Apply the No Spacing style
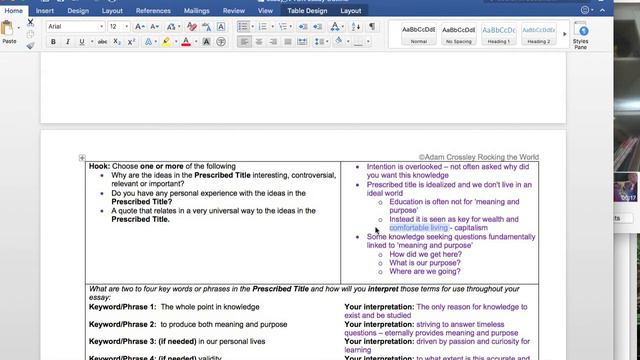This screenshot has width=640, height=360. tap(458, 34)
